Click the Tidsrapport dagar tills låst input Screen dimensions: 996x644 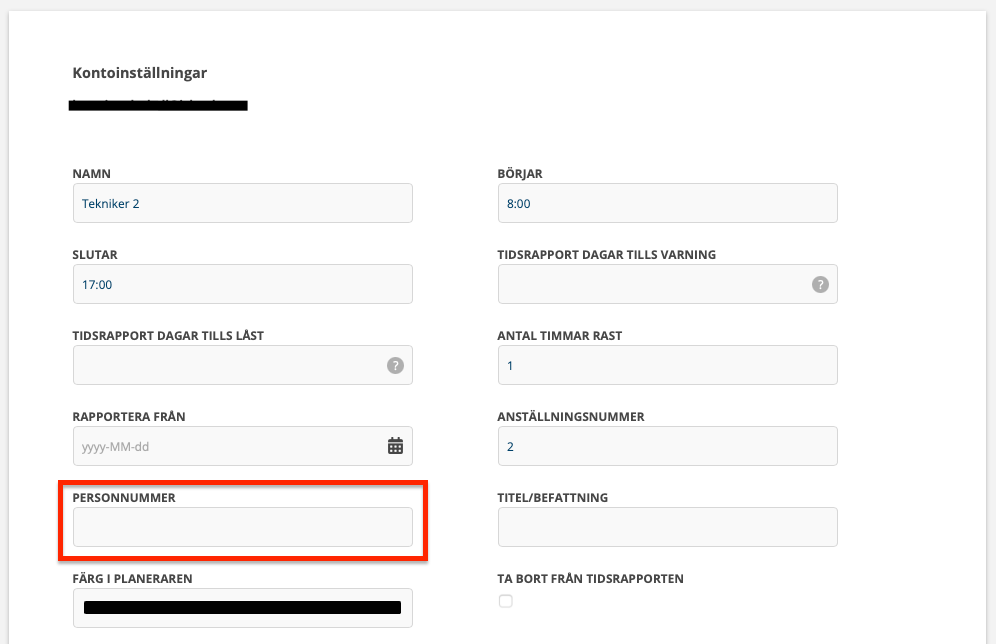click(x=225, y=365)
